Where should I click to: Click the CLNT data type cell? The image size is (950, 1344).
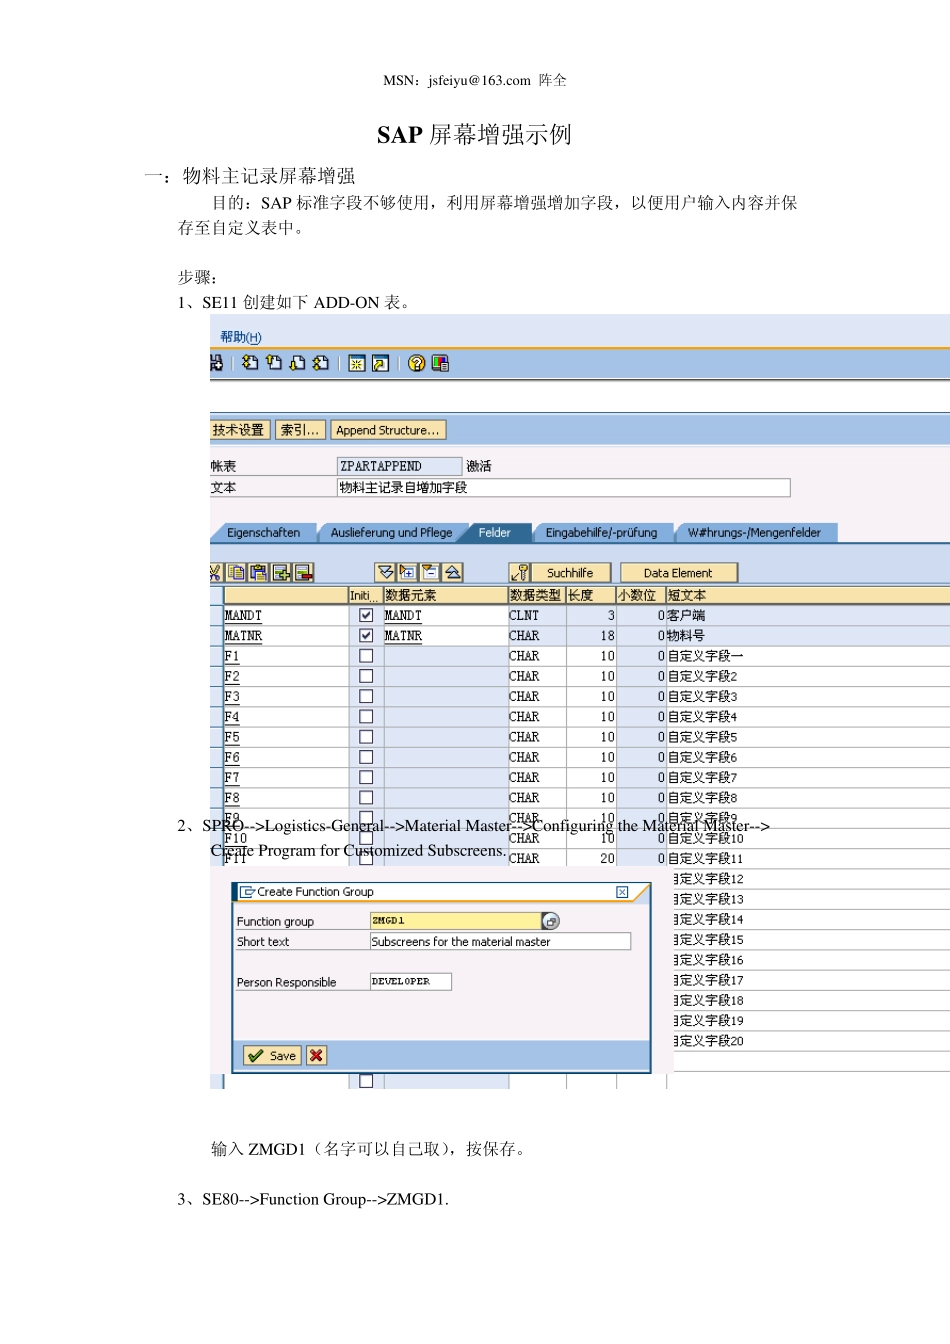coord(537,616)
